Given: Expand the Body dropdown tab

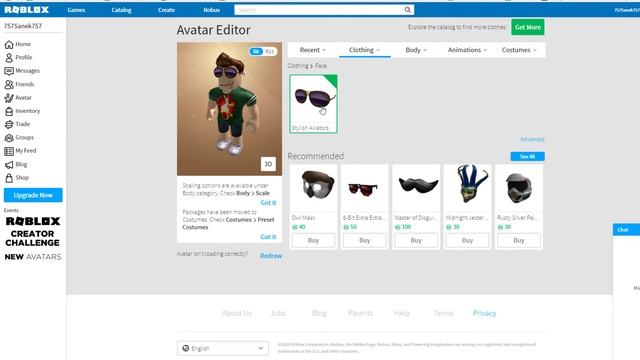Looking at the screenshot, I should click(x=416, y=50).
